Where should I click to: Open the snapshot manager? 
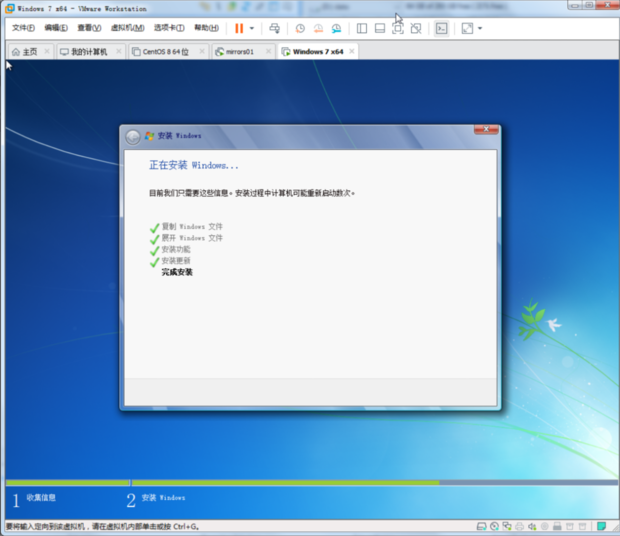(336, 28)
